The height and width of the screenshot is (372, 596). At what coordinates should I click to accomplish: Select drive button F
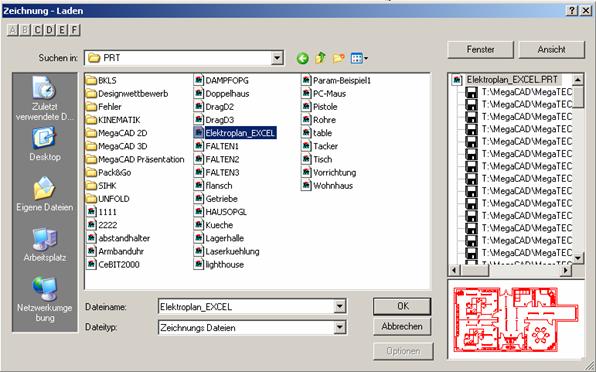[x=74, y=30]
